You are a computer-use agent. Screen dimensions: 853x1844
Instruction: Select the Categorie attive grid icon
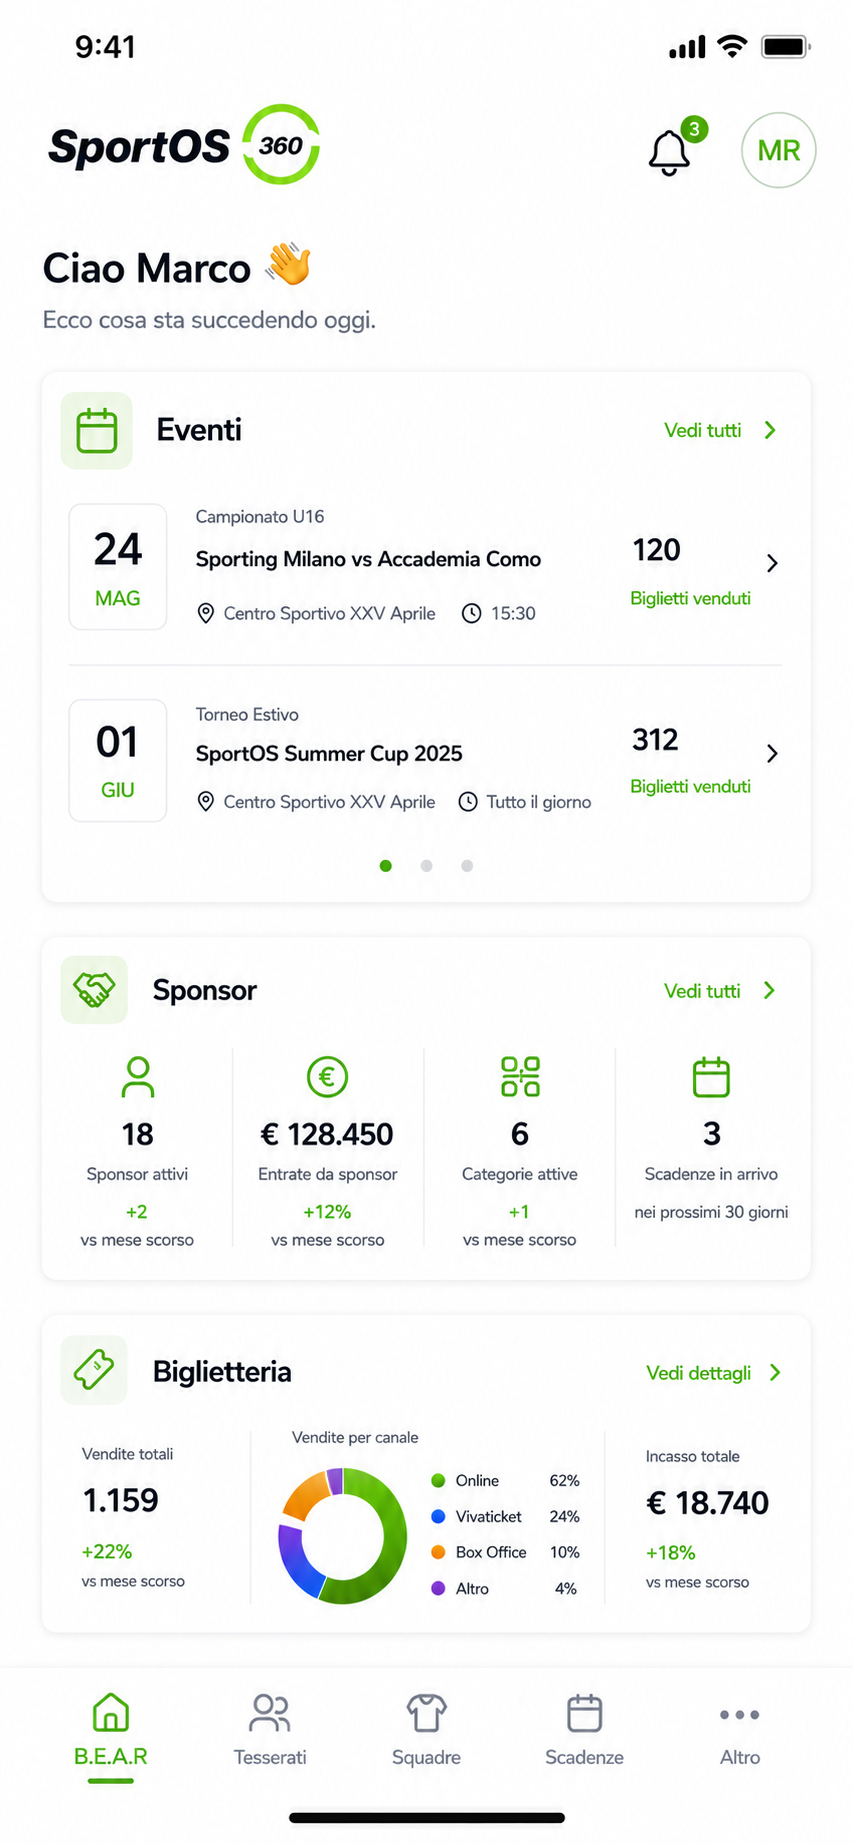pyautogui.click(x=520, y=1077)
